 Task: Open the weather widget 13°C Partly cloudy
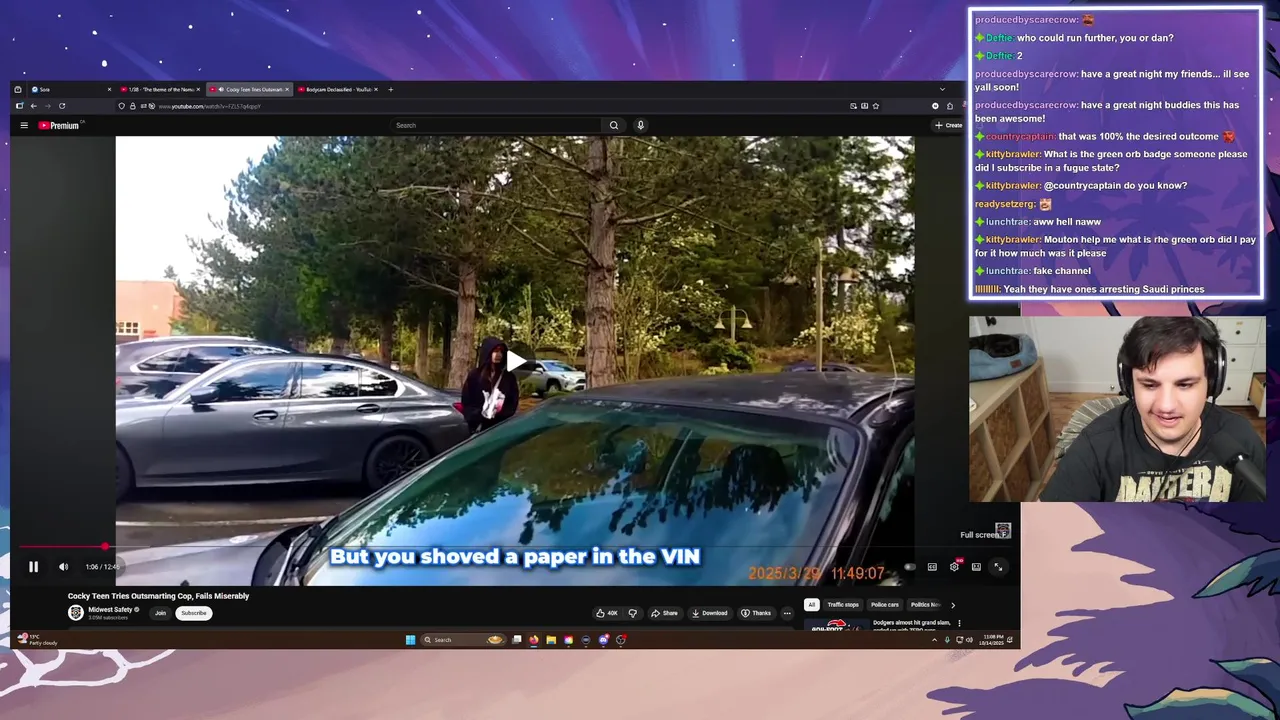tap(38, 639)
